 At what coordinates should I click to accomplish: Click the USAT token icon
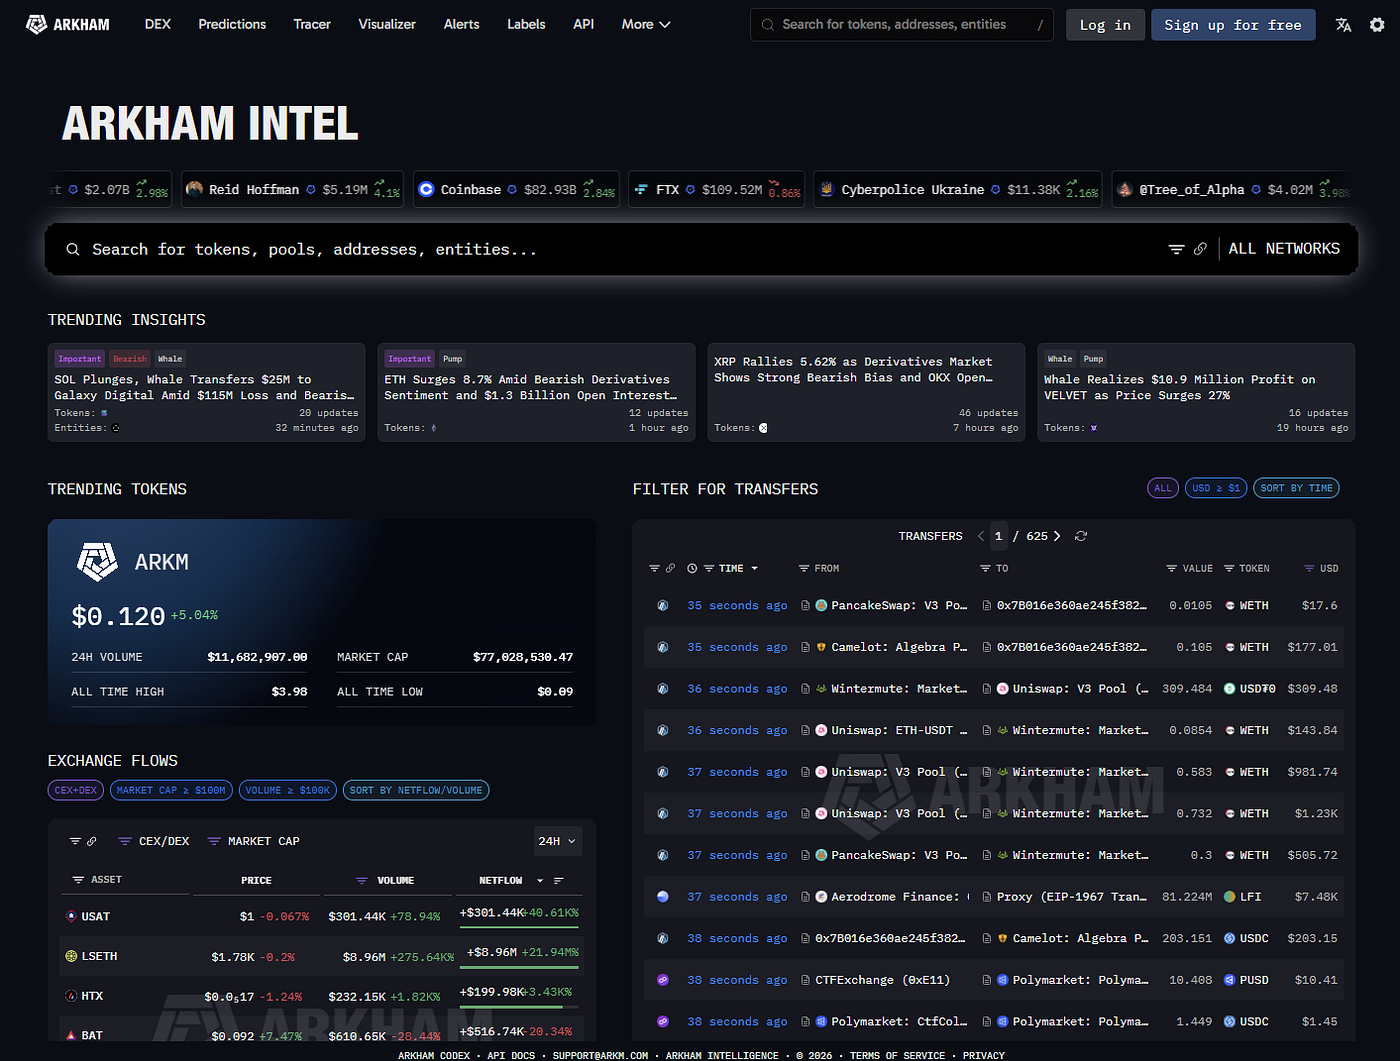pyautogui.click(x=71, y=916)
